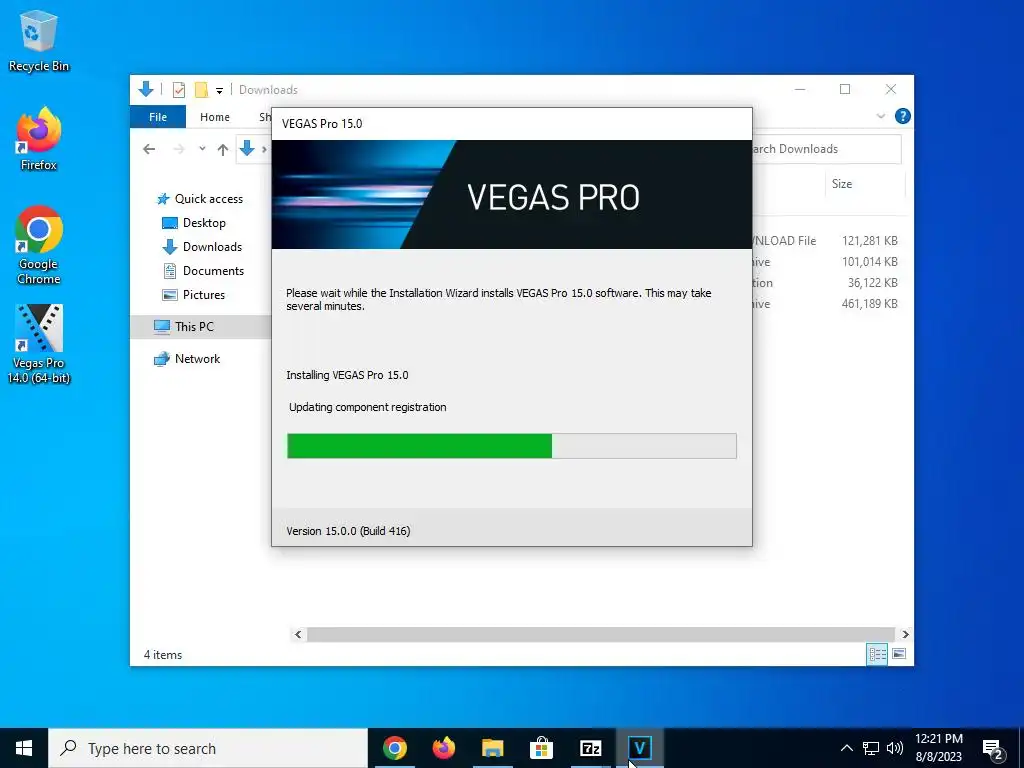Open recent locations dropdown in Explorer
This screenshot has width=1024, height=768.
[202, 149]
